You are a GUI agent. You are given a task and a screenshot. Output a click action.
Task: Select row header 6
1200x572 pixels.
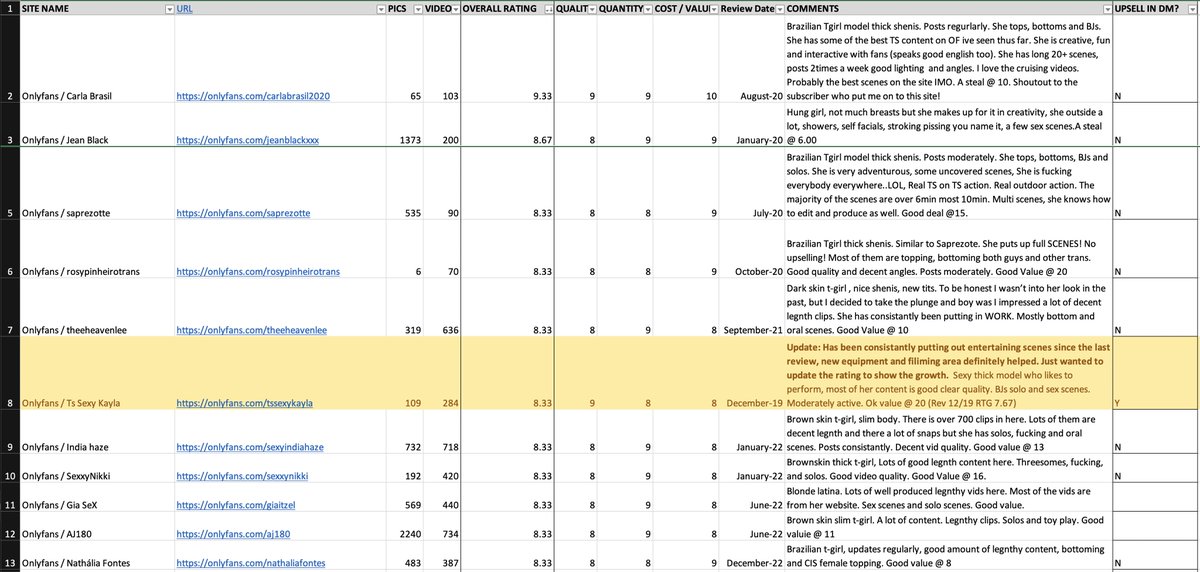pos(9,250)
